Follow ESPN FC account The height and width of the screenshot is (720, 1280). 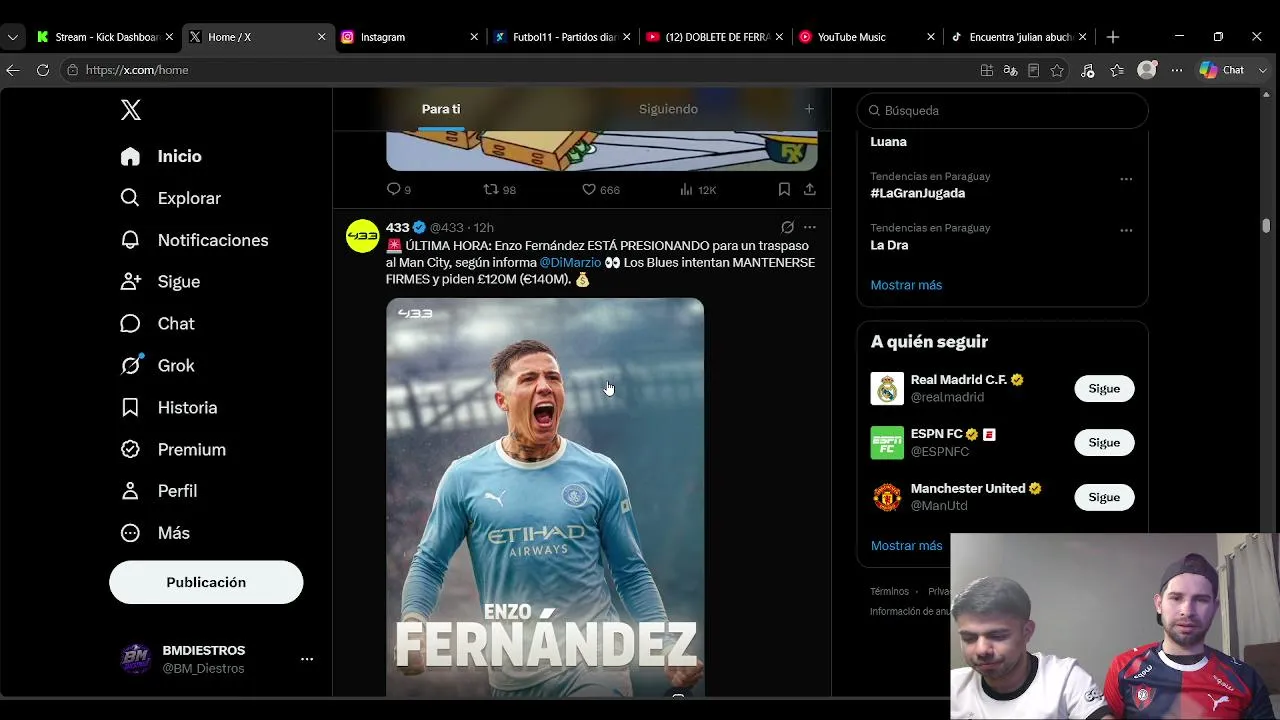1104,442
